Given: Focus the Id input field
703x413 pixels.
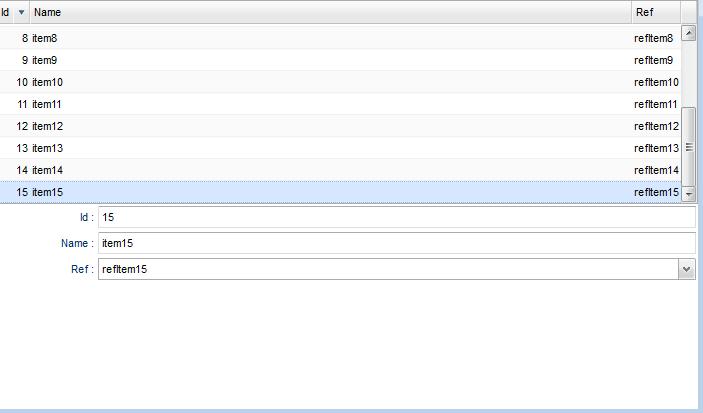Looking at the screenshot, I should (397, 217).
